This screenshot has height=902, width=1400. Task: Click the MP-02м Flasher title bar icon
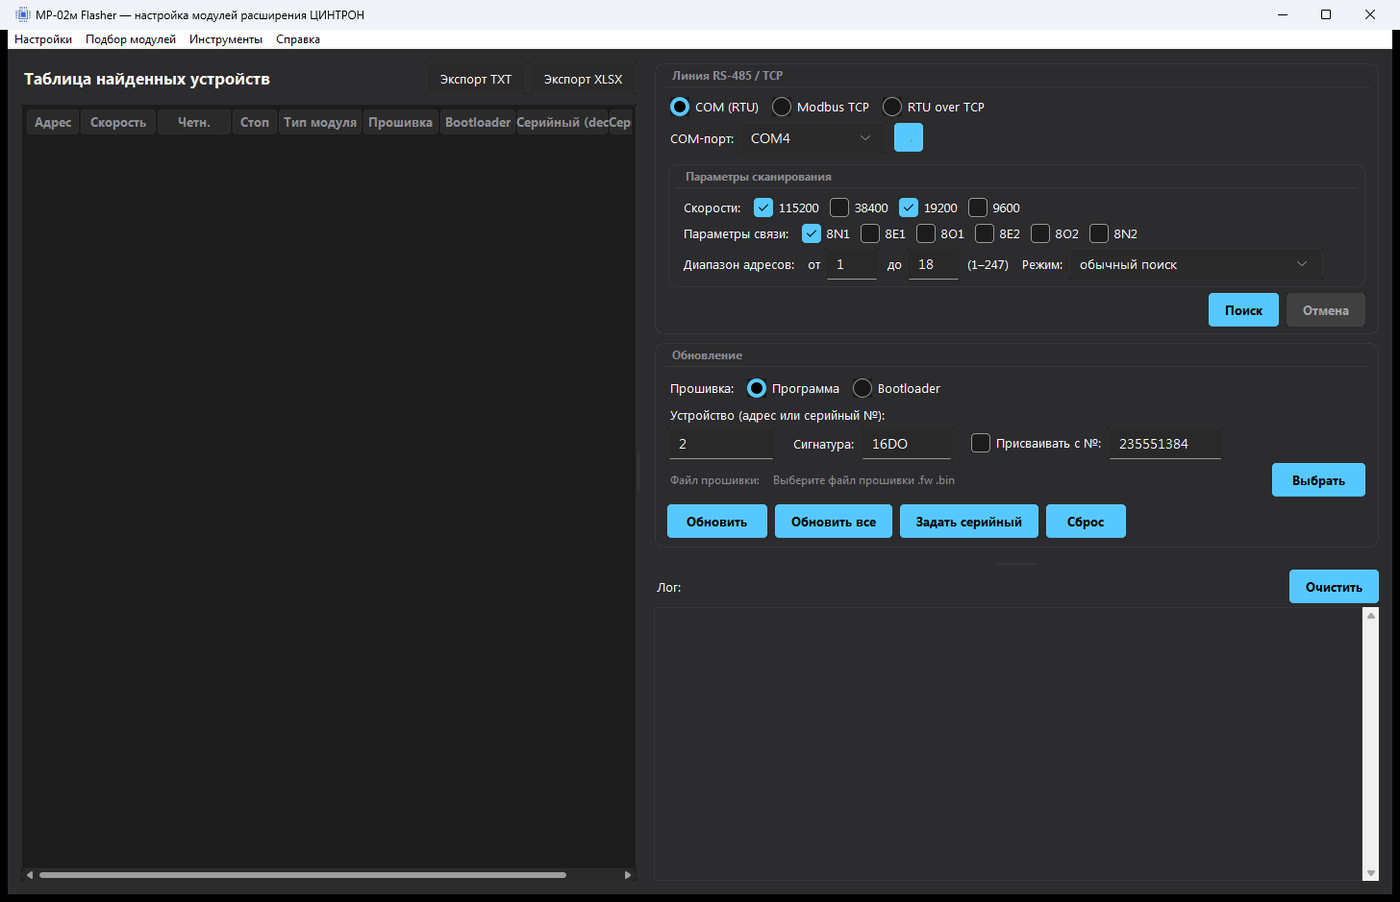click(22, 15)
